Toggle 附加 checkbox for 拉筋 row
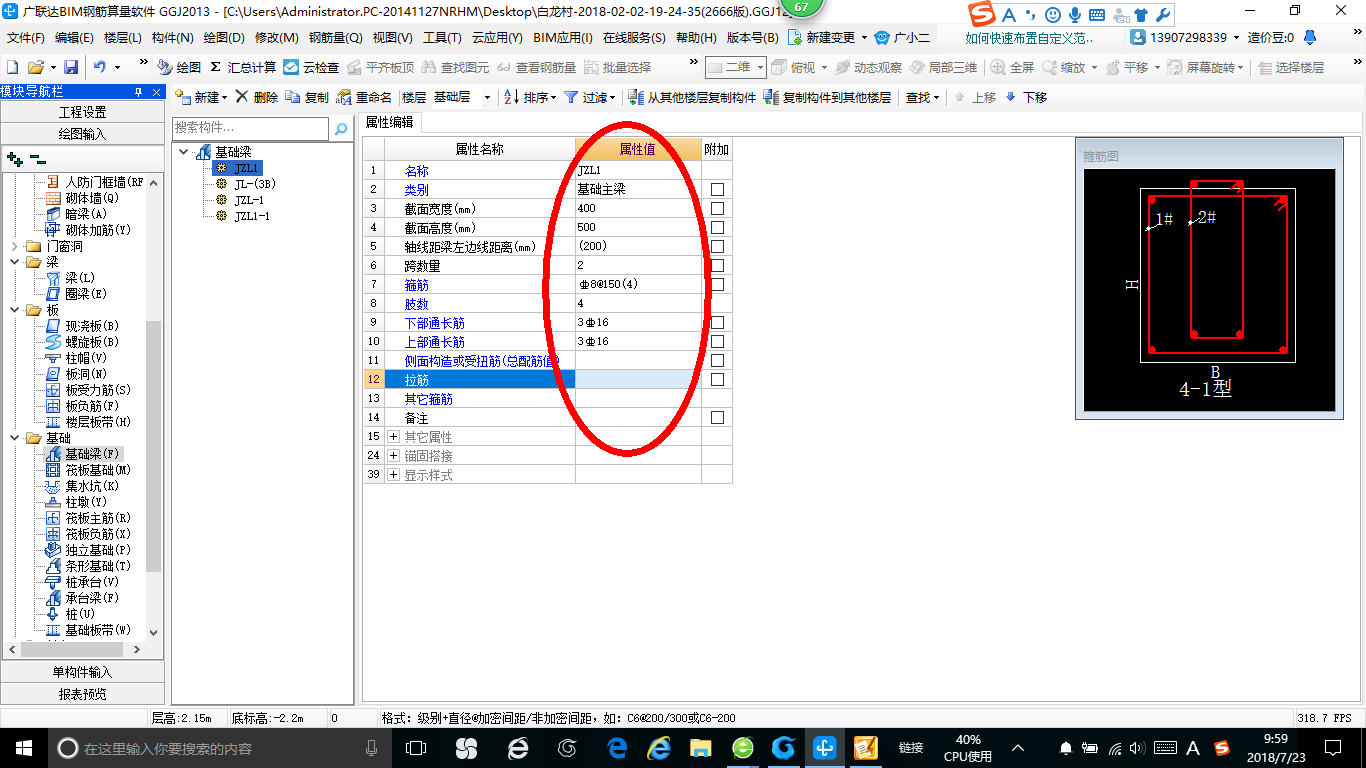The image size is (1366, 768). [717, 379]
